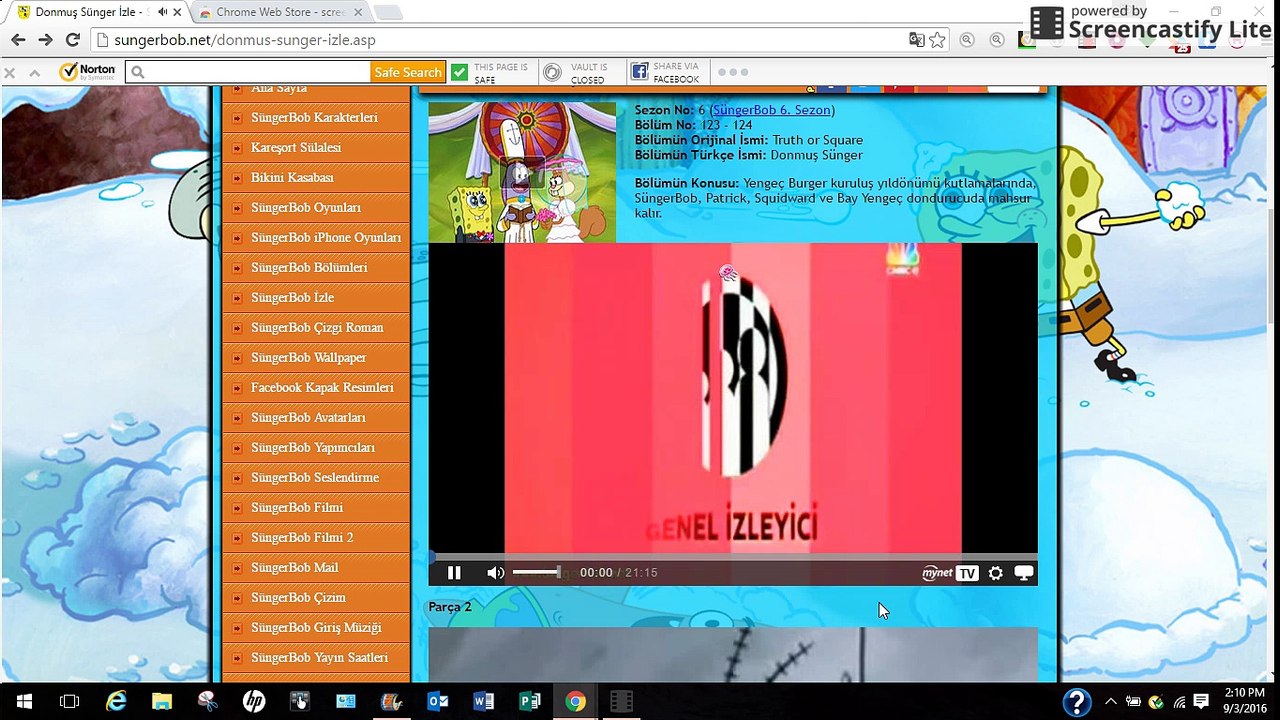Open SüngerBob Çizim in the sidebar
Viewport: 1280px width, 720px height.
(x=316, y=597)
